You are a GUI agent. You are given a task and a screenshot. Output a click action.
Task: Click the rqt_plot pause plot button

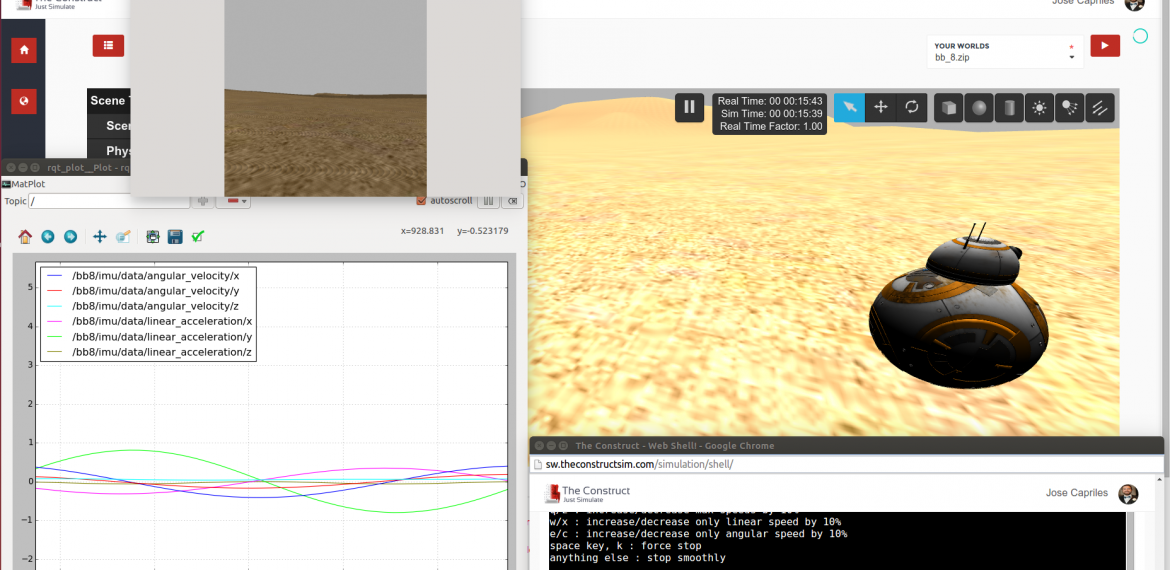point(487,201)
